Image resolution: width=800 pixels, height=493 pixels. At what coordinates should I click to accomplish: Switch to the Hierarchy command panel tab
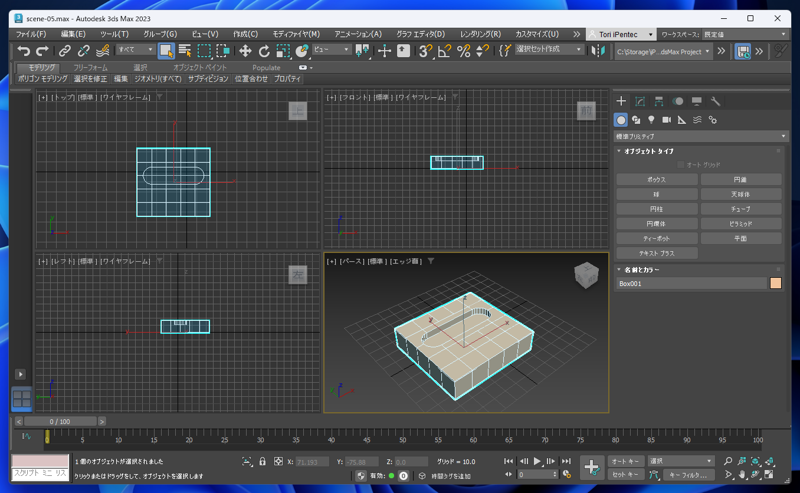point(659,101)
